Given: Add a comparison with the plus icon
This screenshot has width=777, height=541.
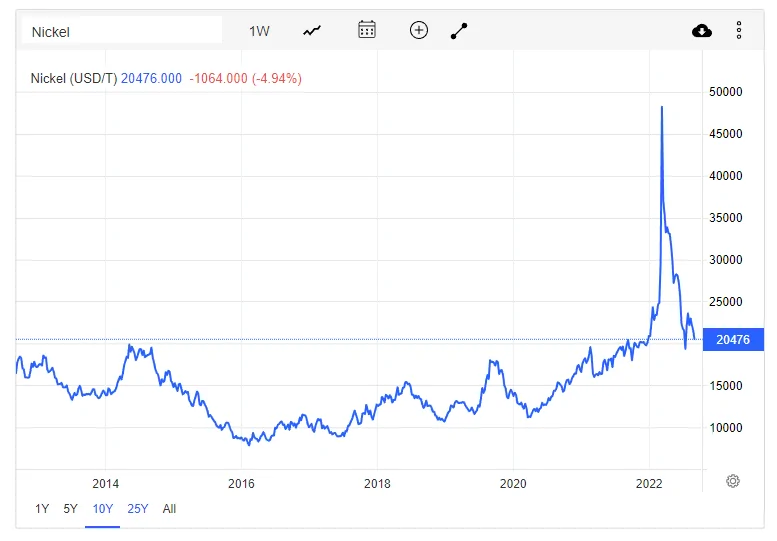Looking at the screenshot, I should 419,30.
